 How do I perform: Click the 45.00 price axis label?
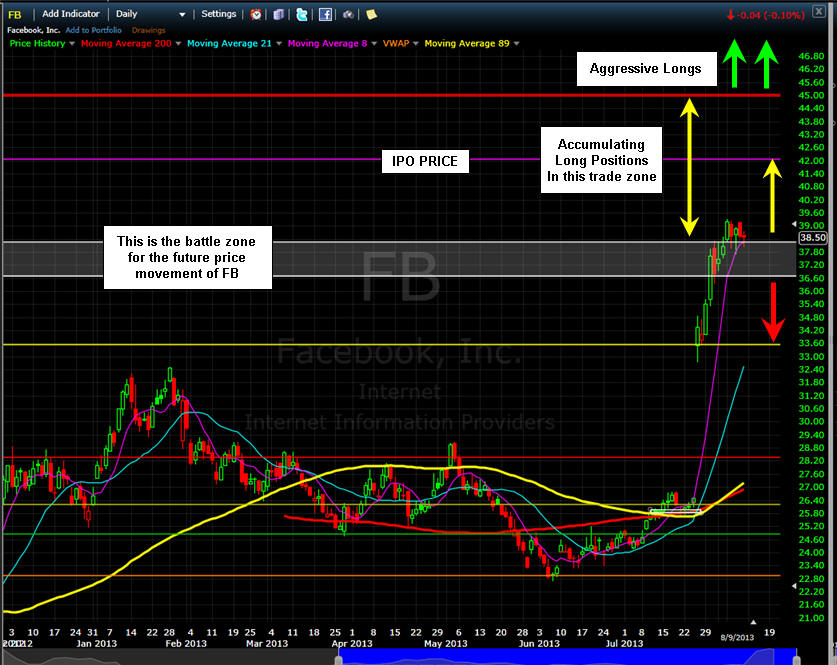tap(811, 95)
